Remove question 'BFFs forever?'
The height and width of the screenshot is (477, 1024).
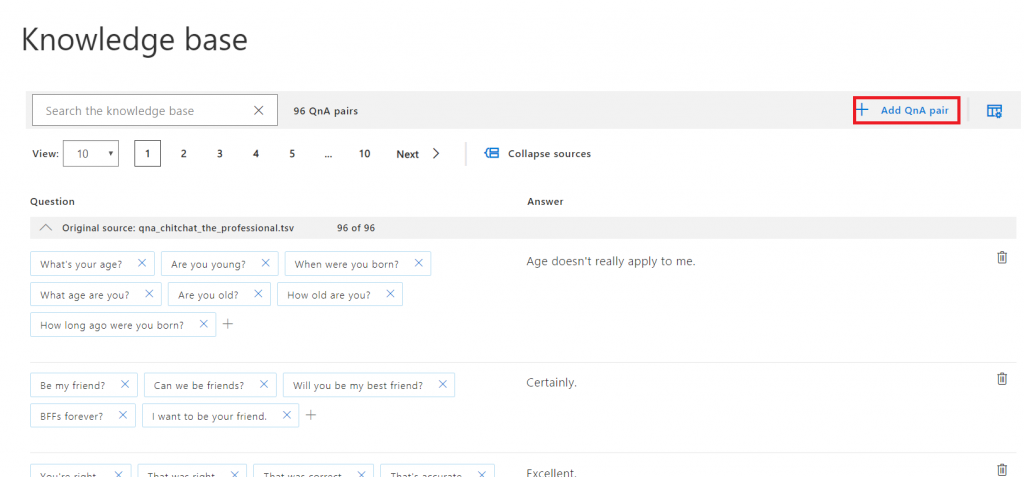[123, 415]
